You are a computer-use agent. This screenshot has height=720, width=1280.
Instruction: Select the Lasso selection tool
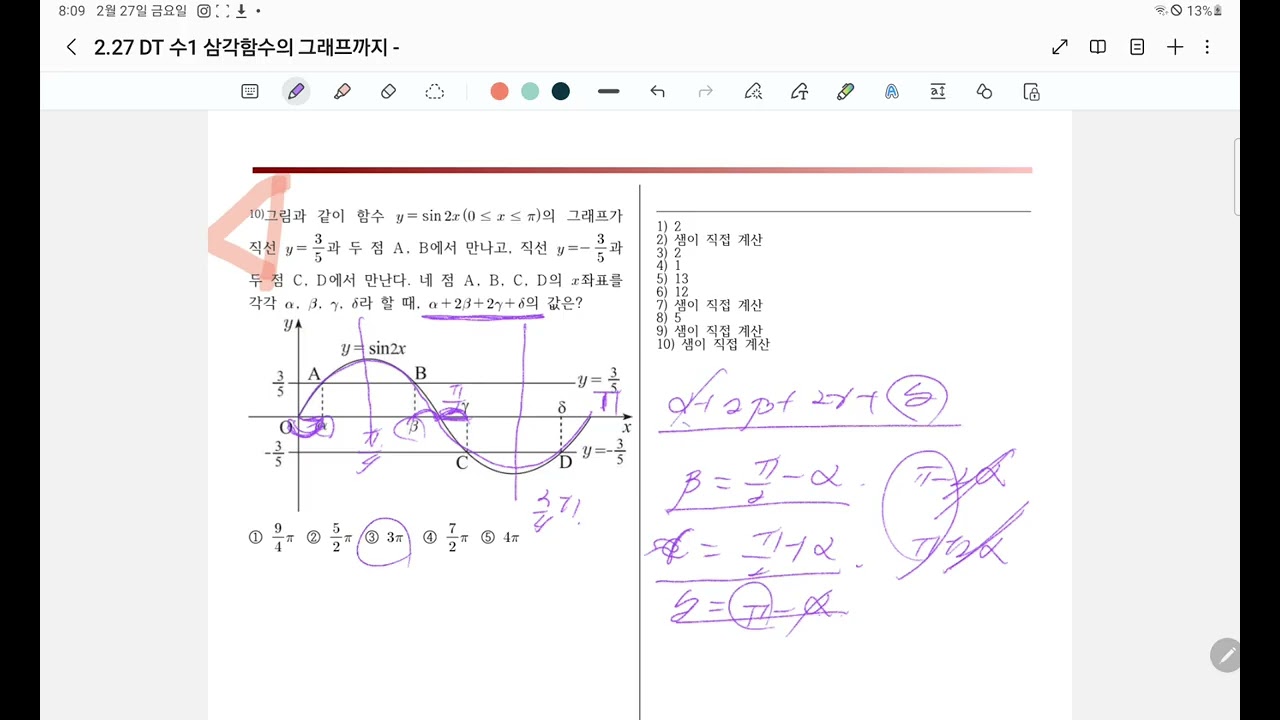click(x=435, y=91)
